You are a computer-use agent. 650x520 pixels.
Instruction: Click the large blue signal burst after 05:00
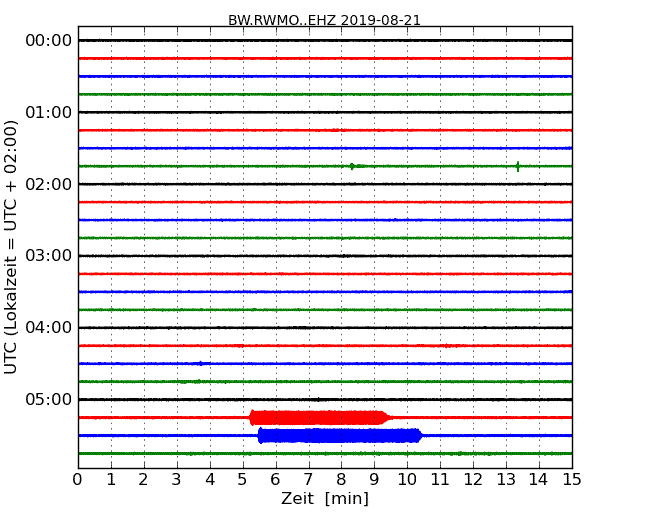tap(340, 435)
